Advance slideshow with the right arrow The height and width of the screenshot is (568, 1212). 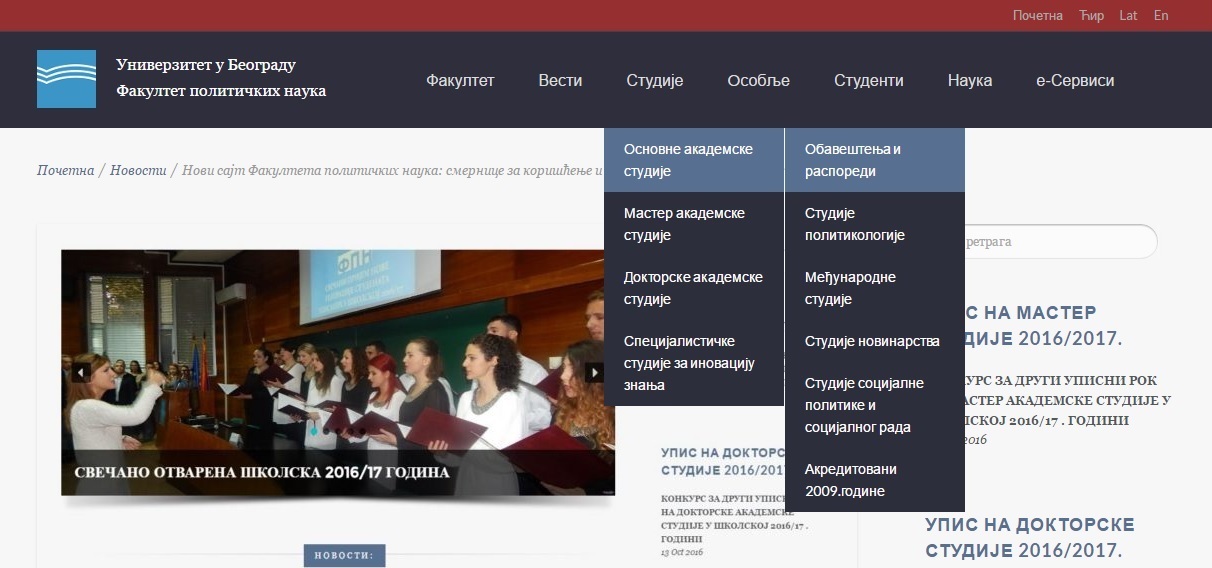[595, 373]
